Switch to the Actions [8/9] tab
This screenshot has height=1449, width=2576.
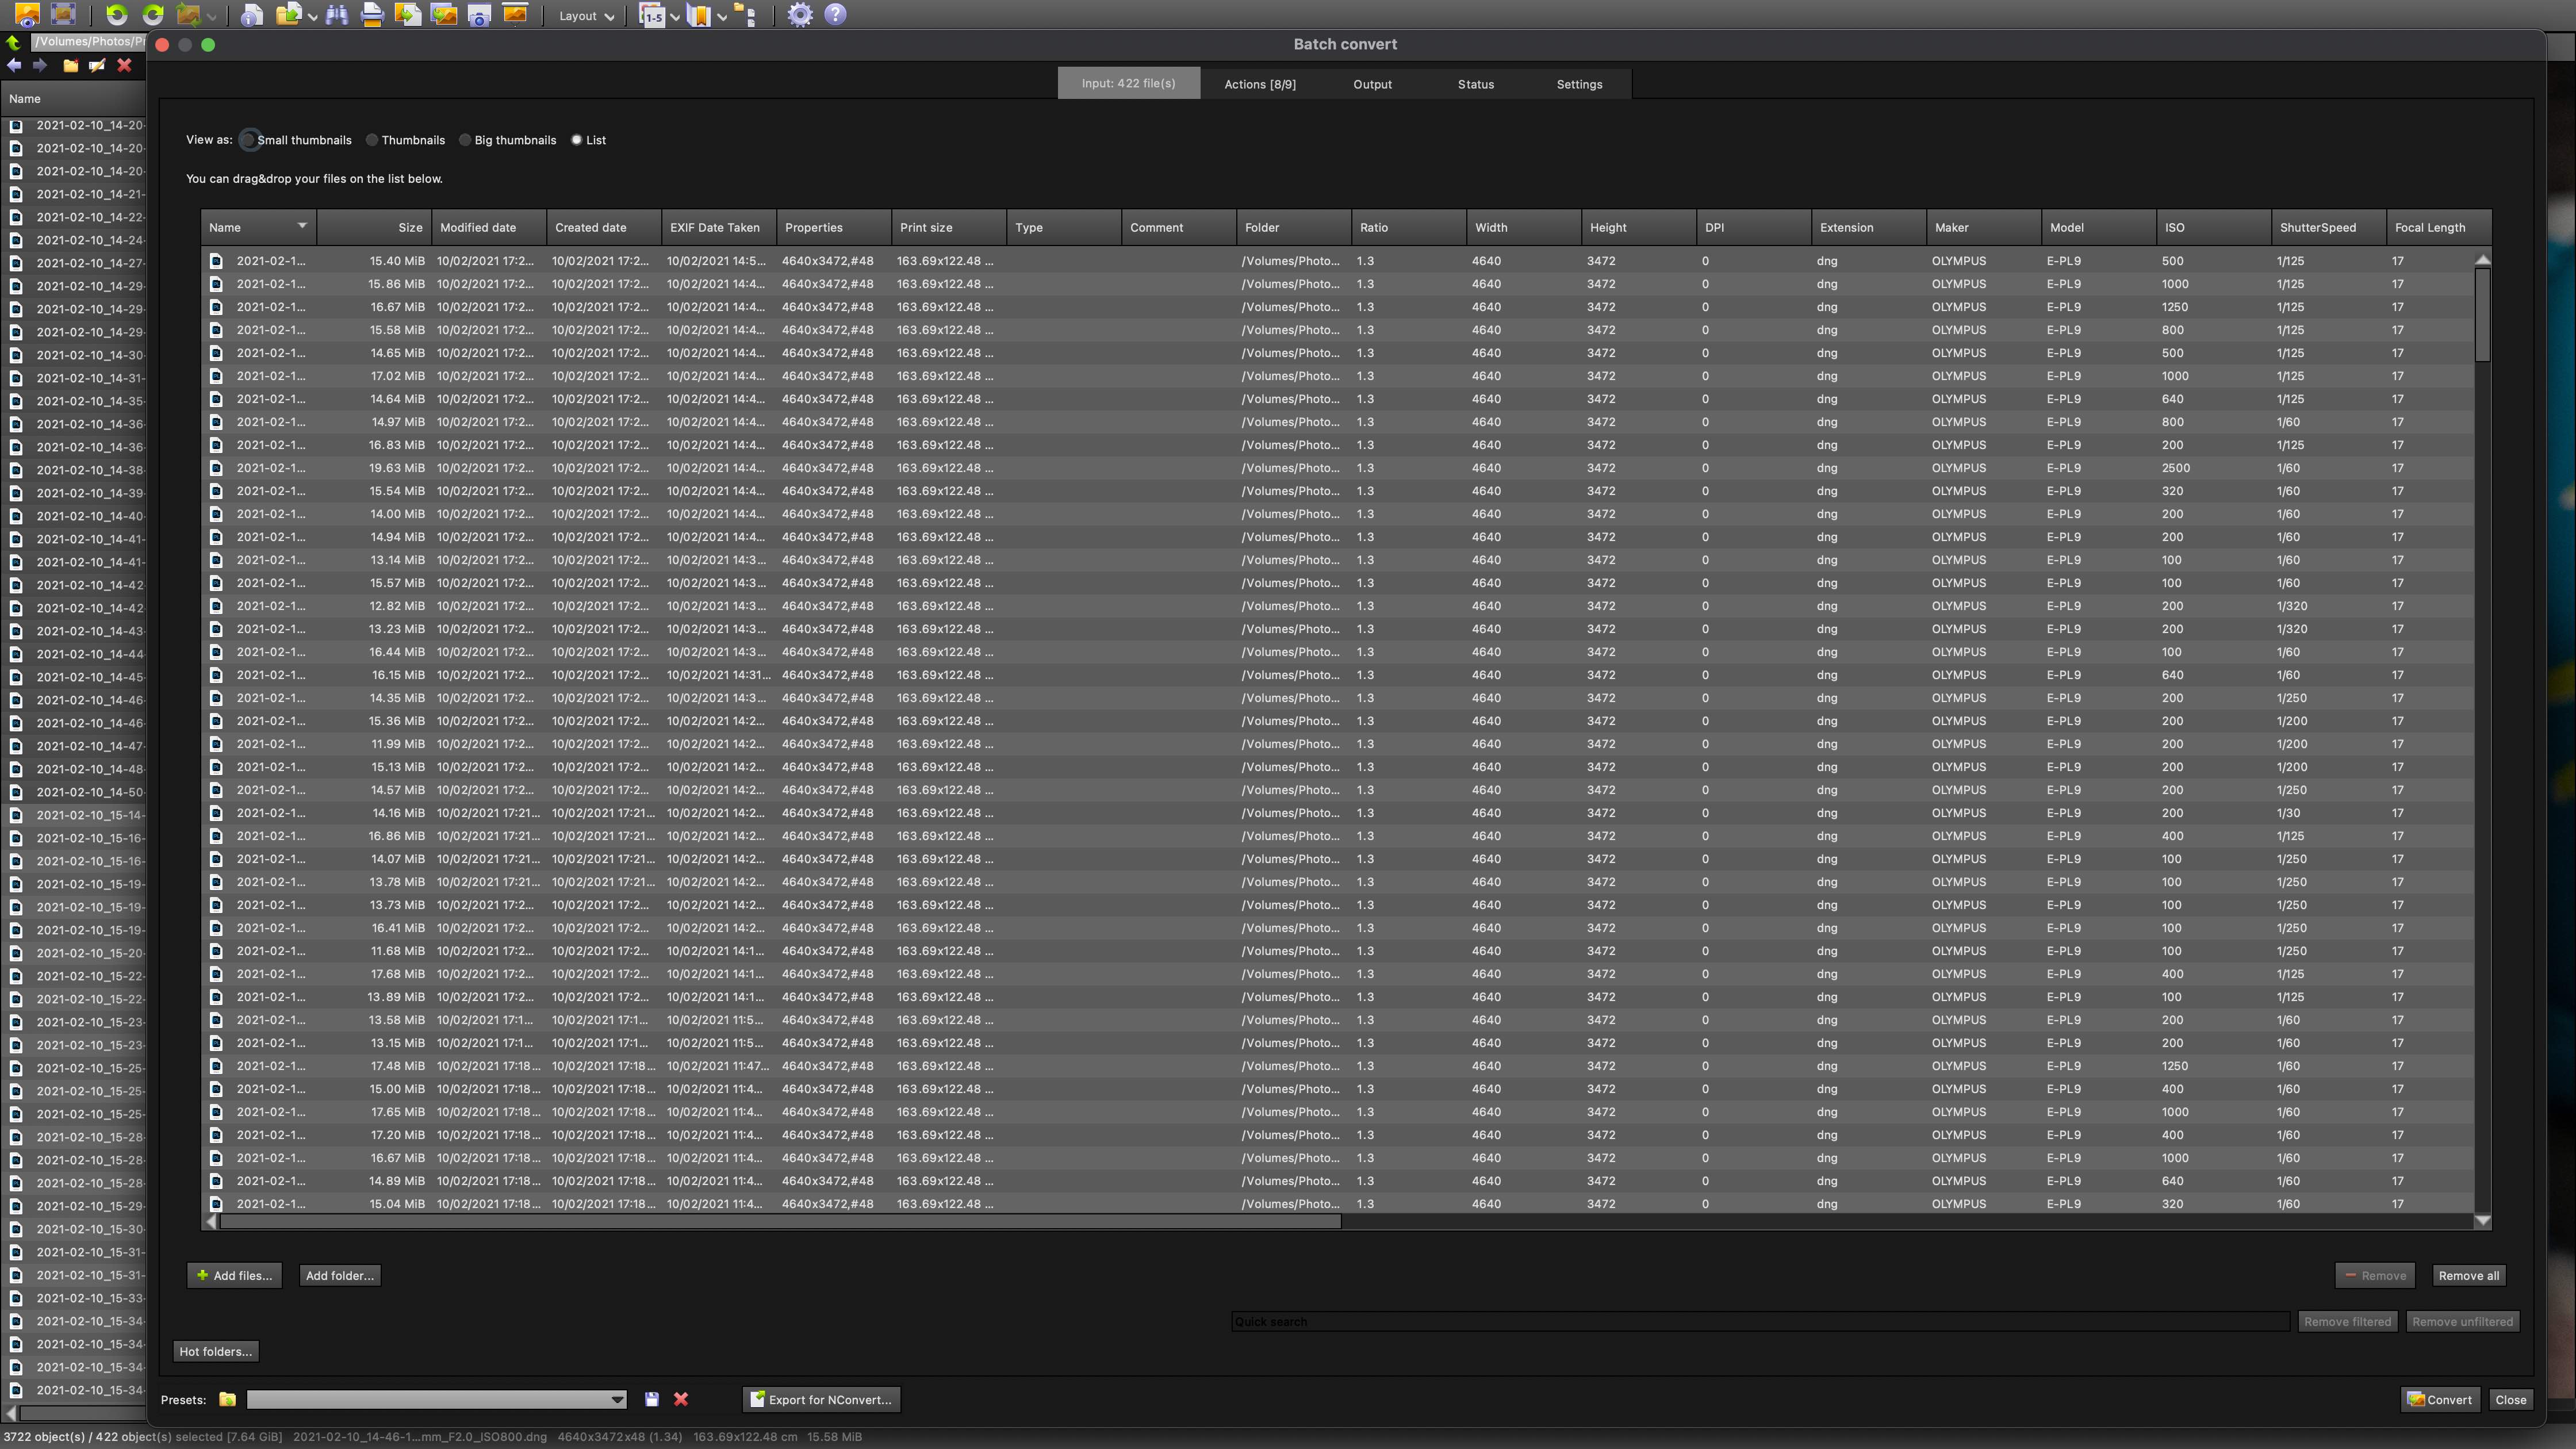(x=1259, y=84)
